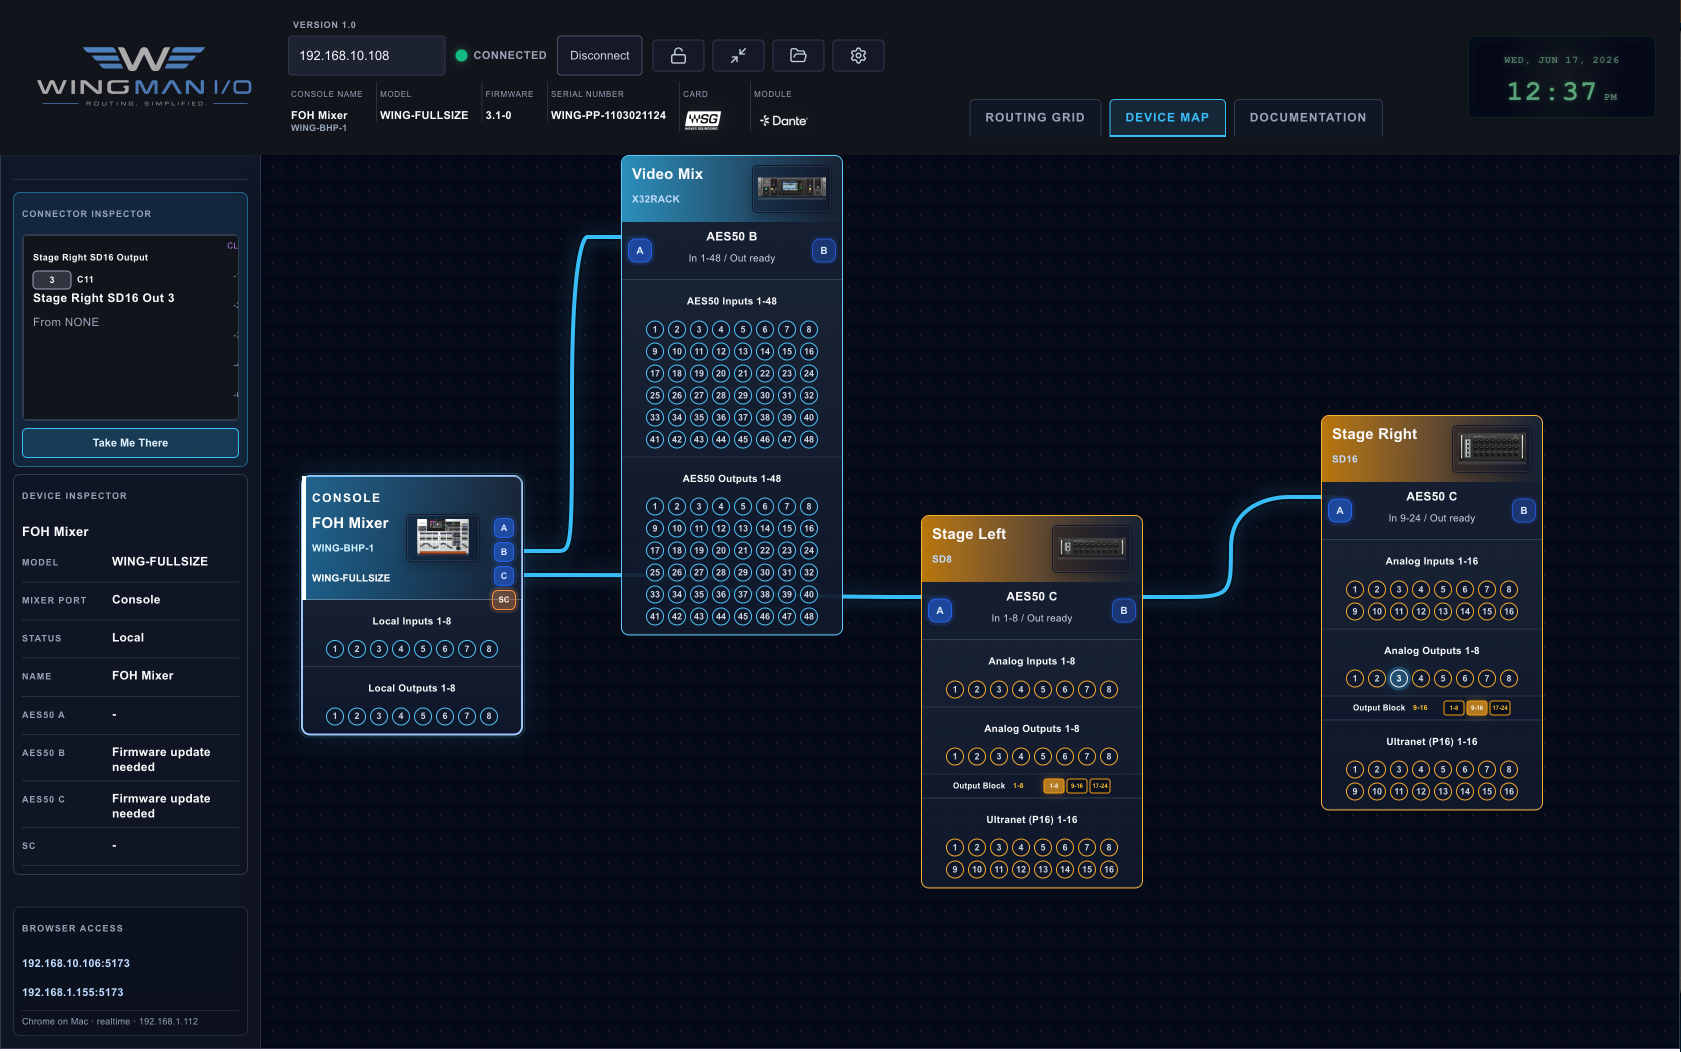
Task: Click the AES50 C firmware update needed status
Action: click(161, 807)
